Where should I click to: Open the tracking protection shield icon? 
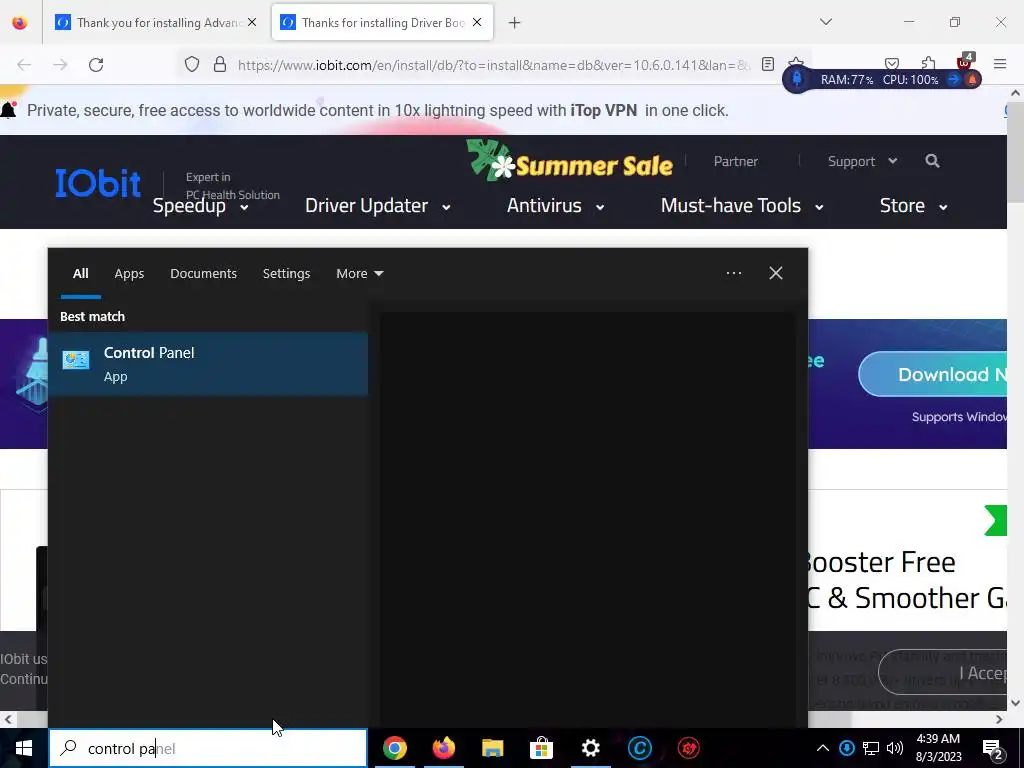(191, 64)
